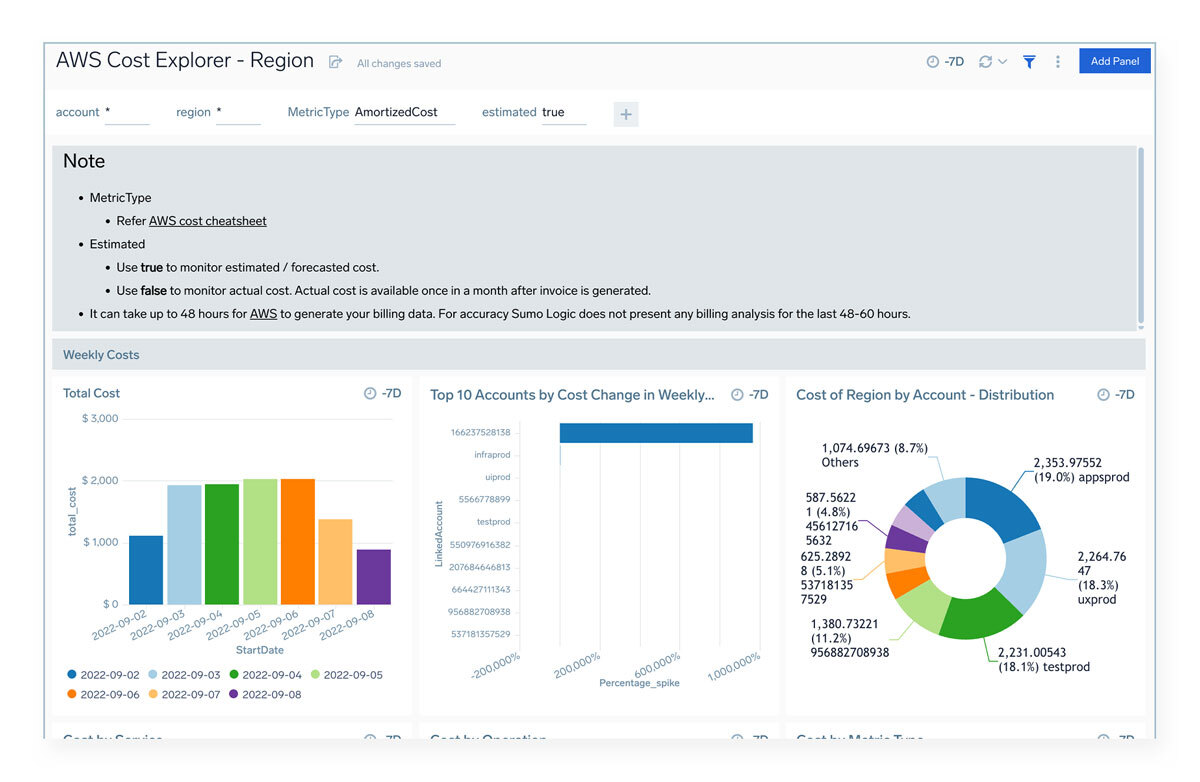
Task: Click the refresh icon in dashboard header
Action: 986,62
